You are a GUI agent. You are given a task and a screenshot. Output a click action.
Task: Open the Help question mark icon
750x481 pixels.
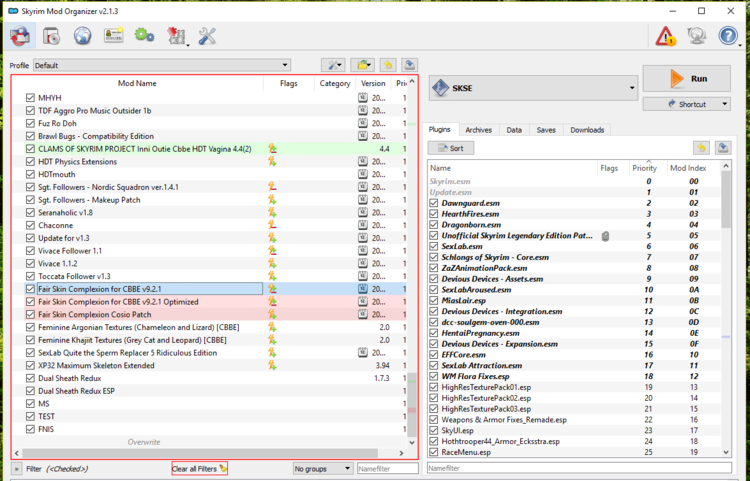click(x=728, y=36)
